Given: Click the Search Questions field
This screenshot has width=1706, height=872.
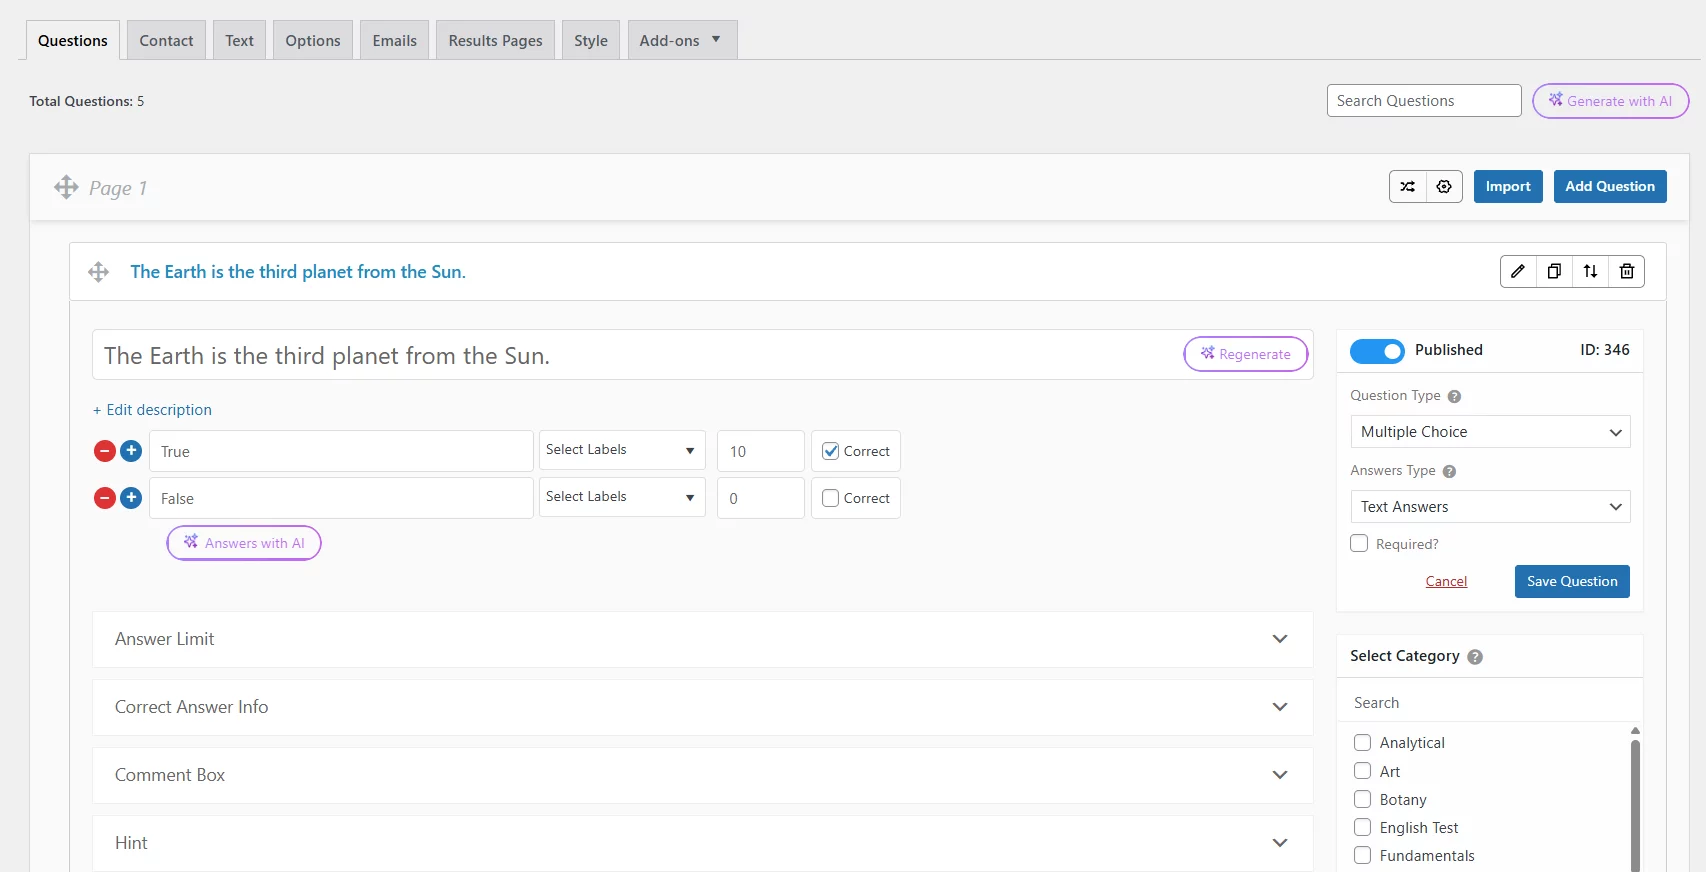Looking at the screenshot, I should [1424, 101].
